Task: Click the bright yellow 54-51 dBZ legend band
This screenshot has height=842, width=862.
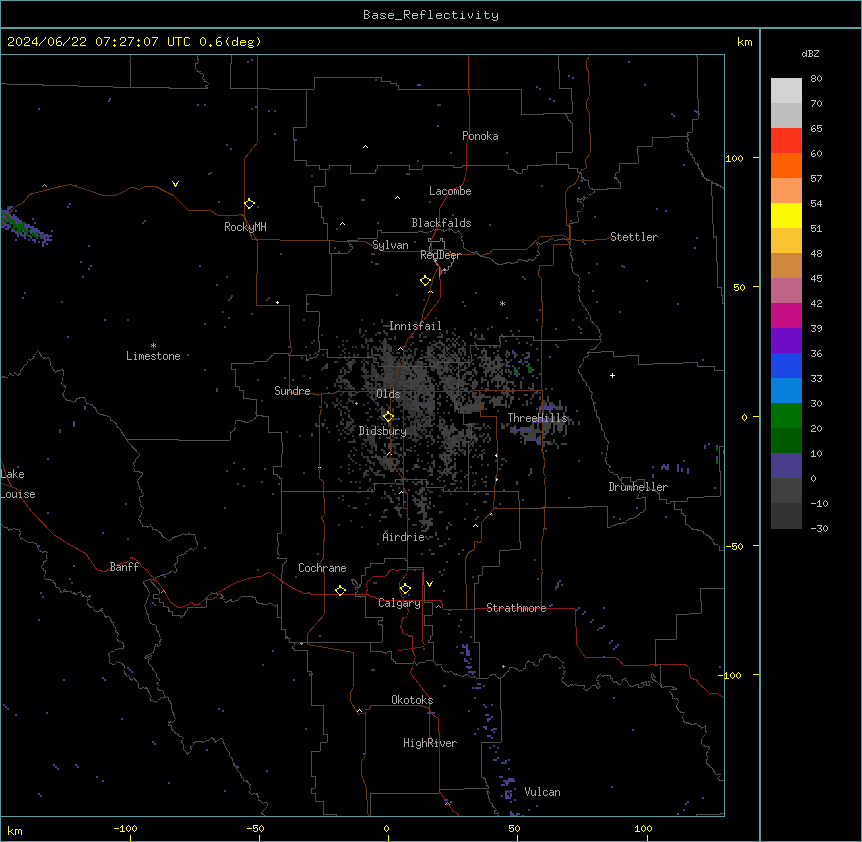Action: tap(786, 215)
